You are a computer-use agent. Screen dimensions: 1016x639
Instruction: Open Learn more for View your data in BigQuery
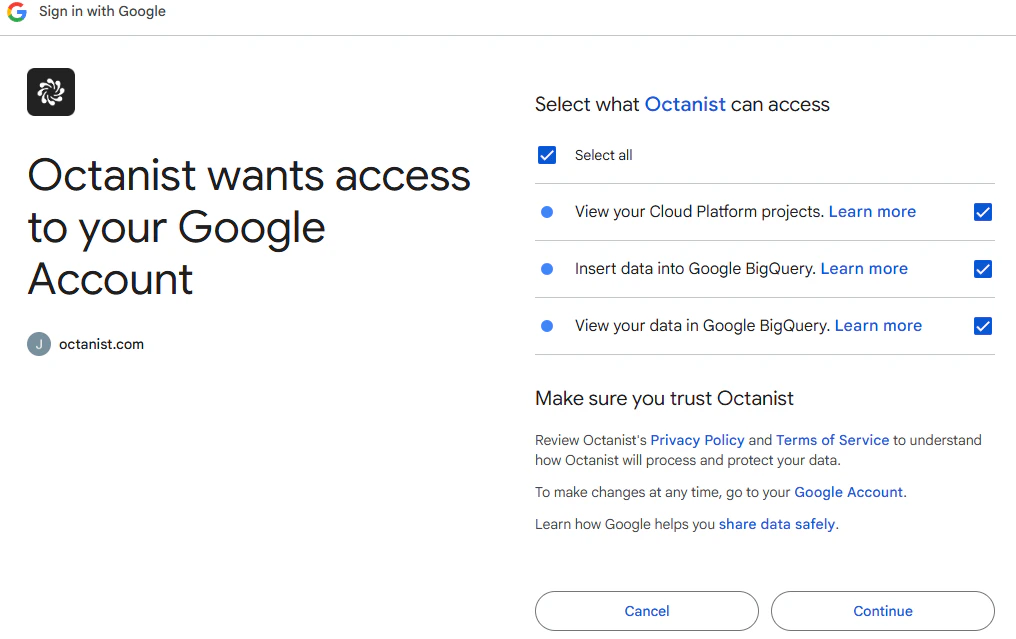click(878, 326)
